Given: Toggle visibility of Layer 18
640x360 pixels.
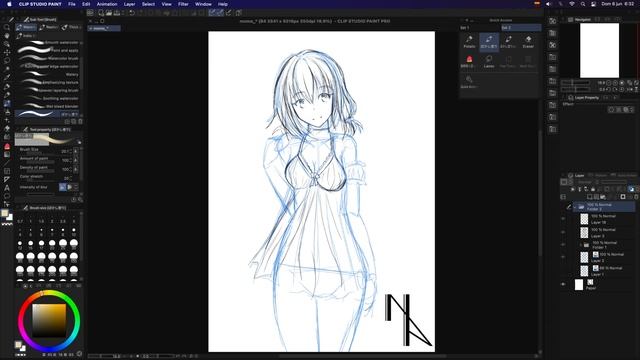Looking at the screenshot, I should point(563,219).
